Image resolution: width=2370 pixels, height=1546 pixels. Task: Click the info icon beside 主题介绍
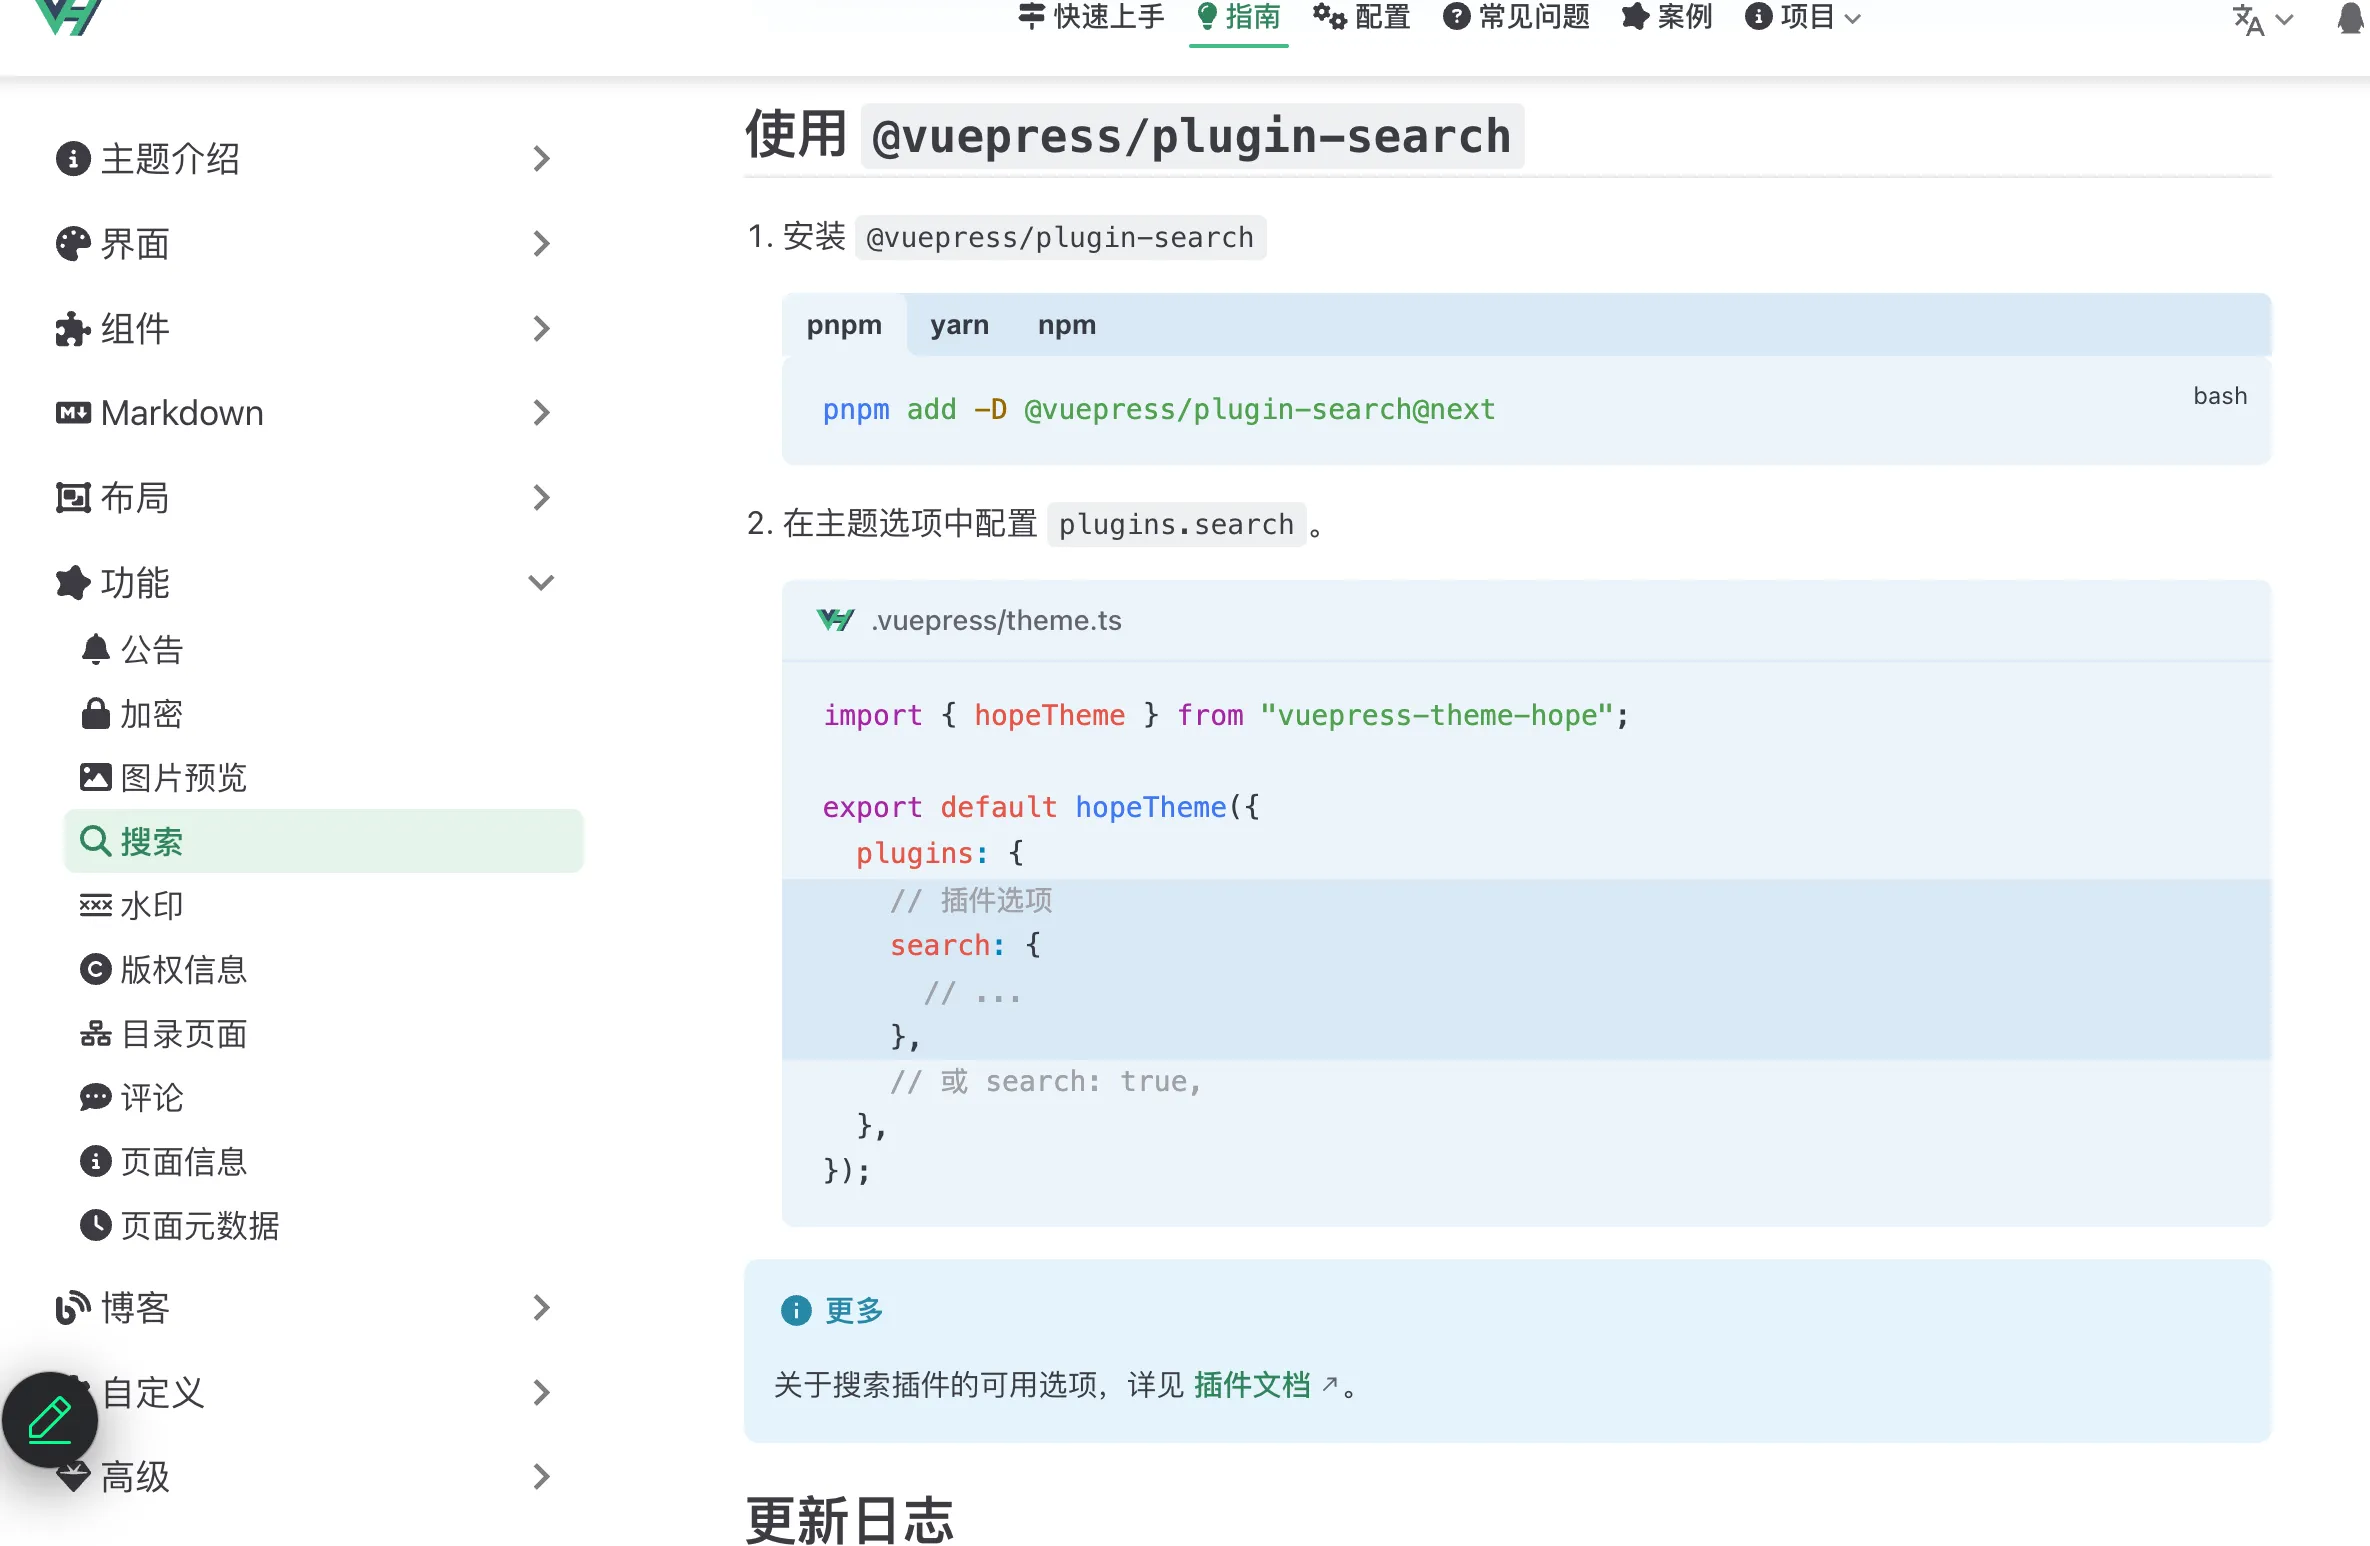pyautogui.click(x=73, y=158)
